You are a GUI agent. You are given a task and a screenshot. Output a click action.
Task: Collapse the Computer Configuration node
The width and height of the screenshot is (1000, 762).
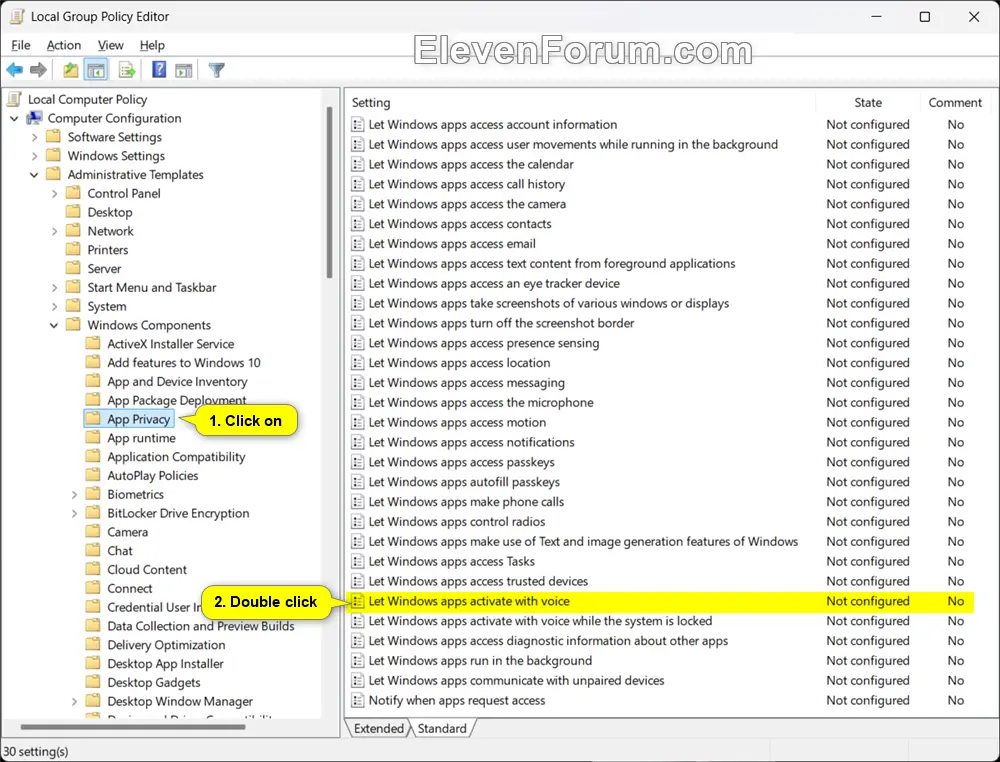coord(14,119)
